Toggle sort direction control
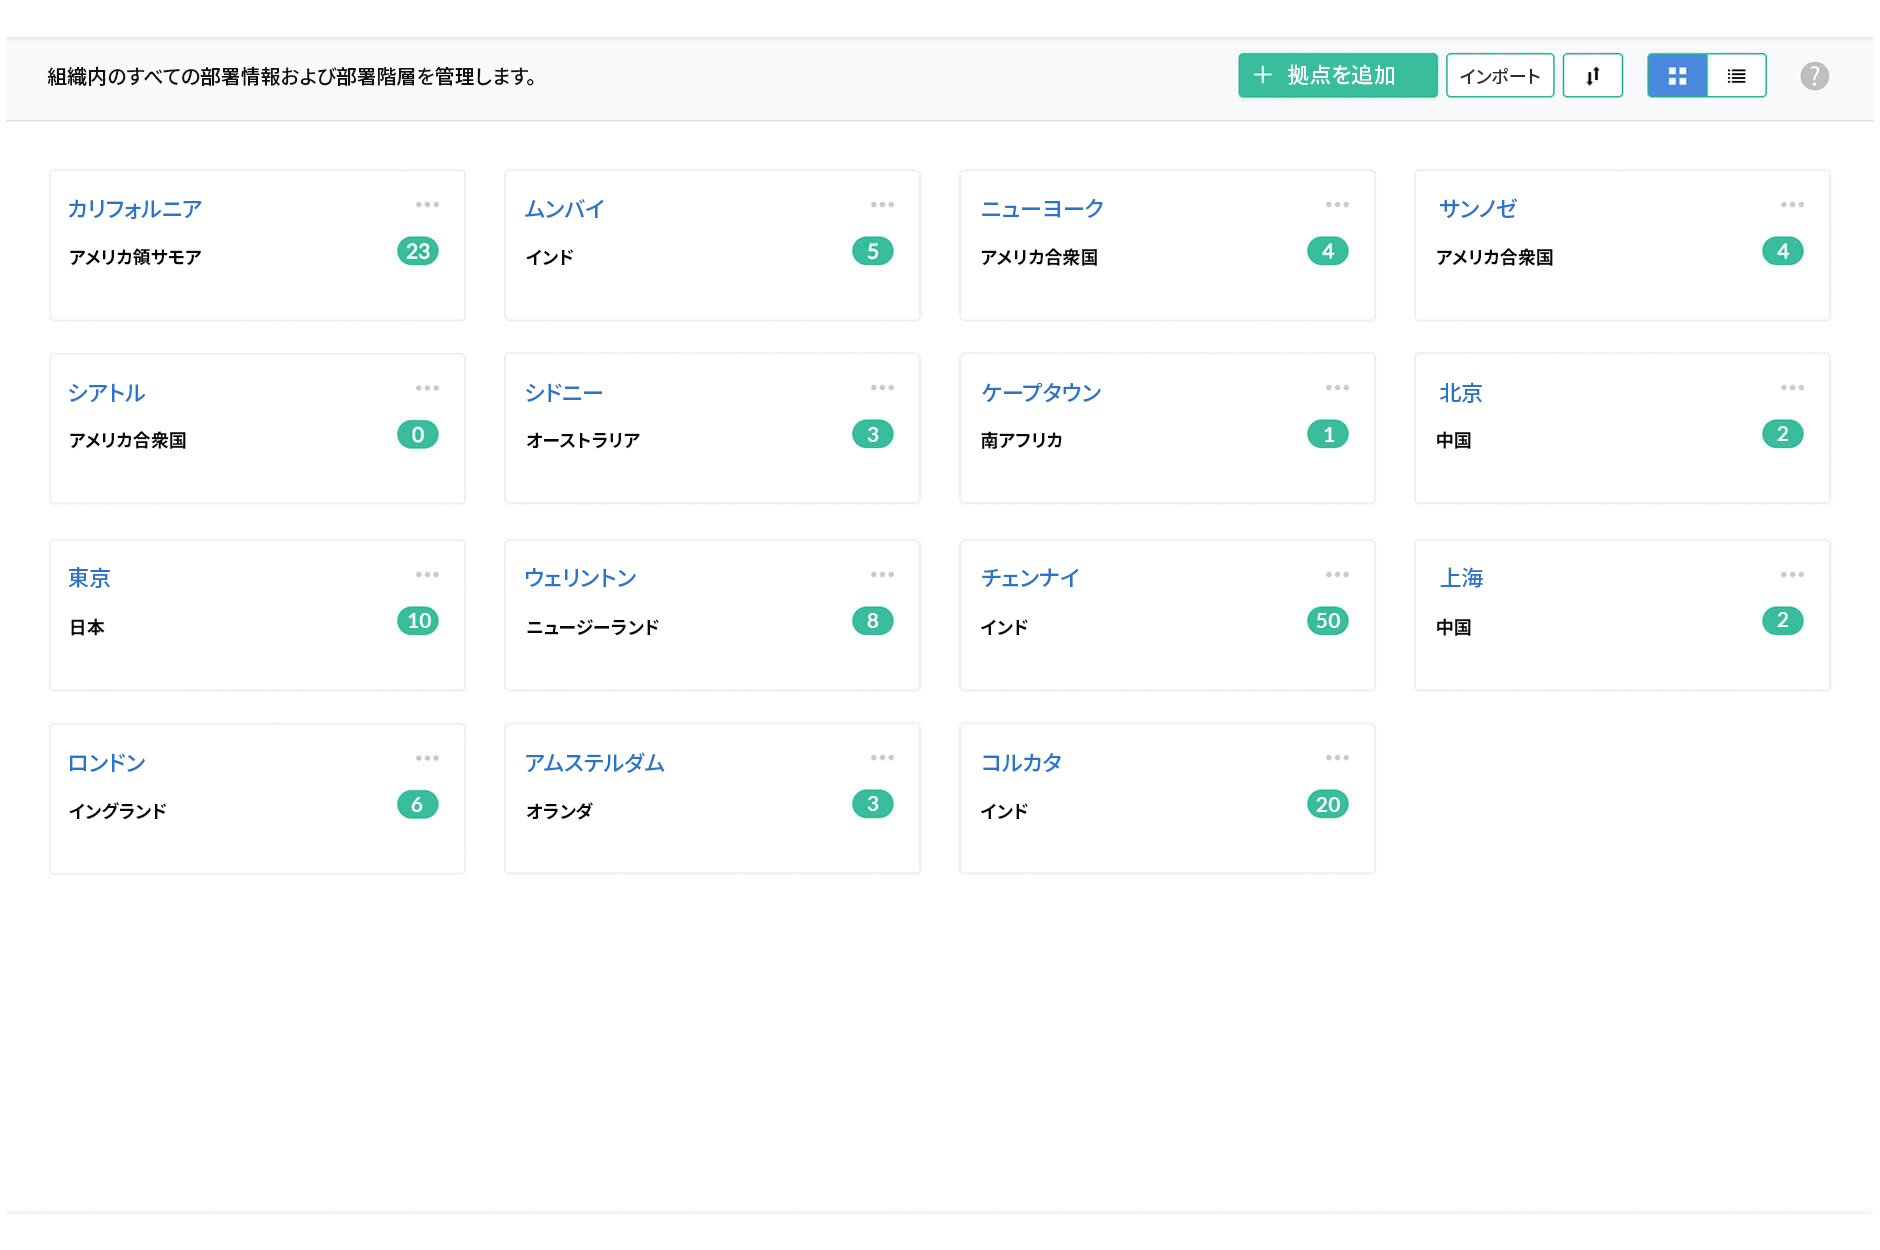This screenshot has height=1250, width=1880. (x=1593, y=75)
